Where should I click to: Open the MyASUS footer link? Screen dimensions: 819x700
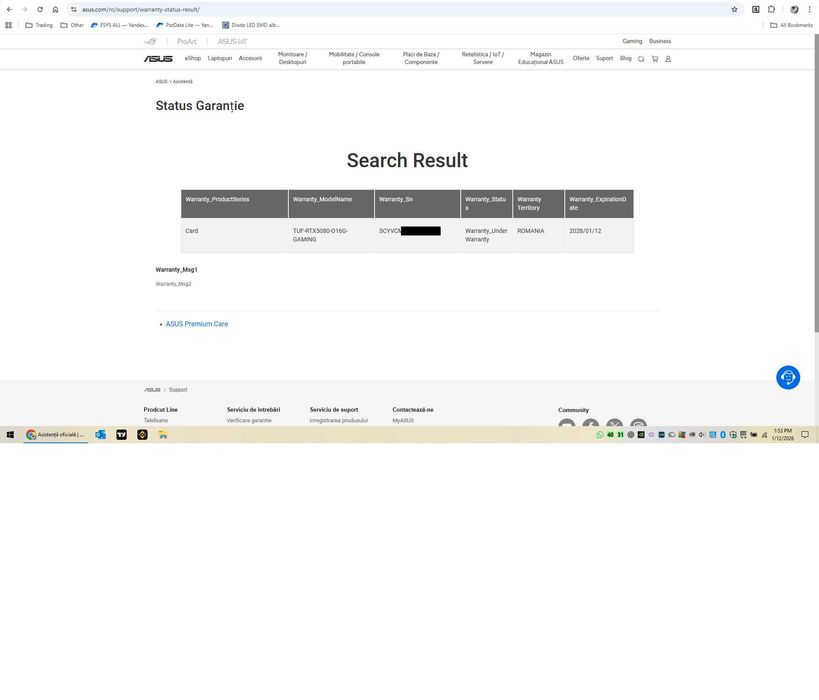[403, 421]
